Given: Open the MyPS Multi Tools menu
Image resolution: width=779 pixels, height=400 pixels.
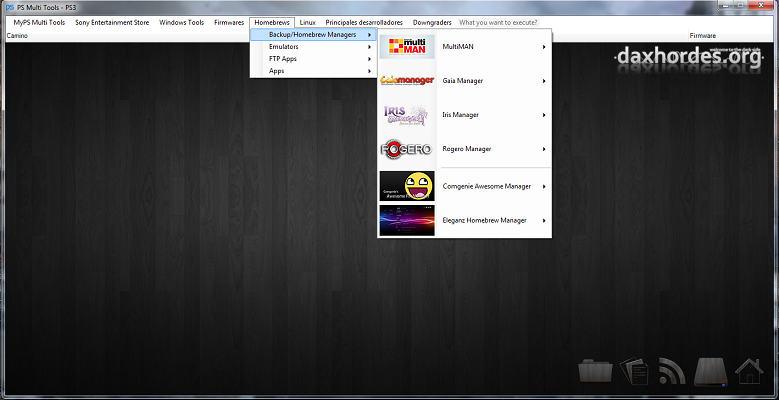Looking at the screenshot, I should point(39,22).
